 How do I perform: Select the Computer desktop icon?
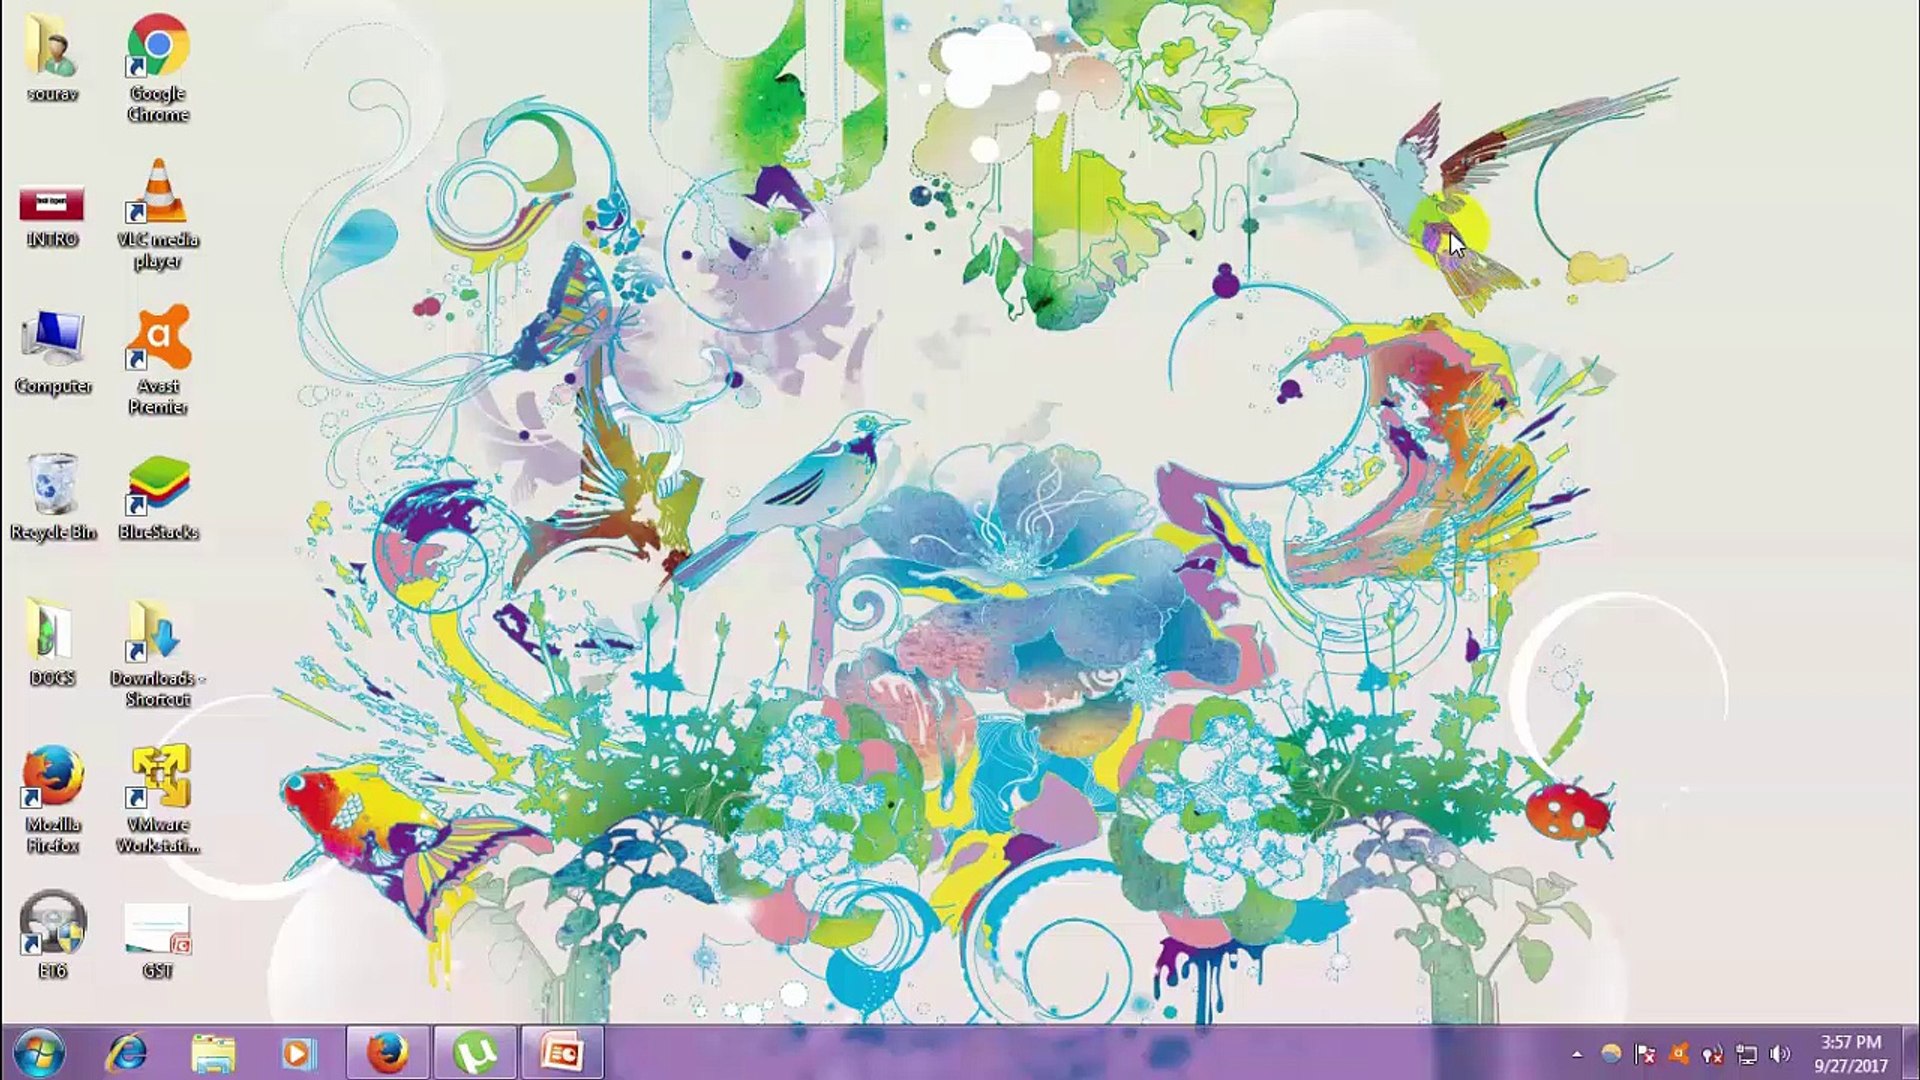52,352
